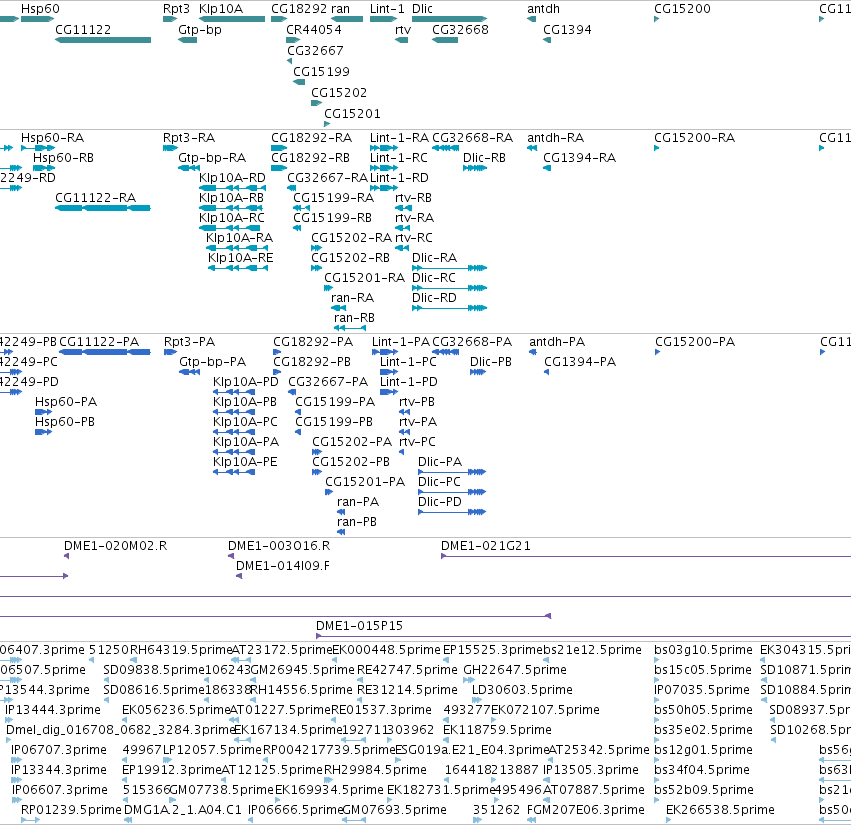The image size is (851, 825).
Task: Select the CG1394-RA transcript label
Action: [580, 157]
